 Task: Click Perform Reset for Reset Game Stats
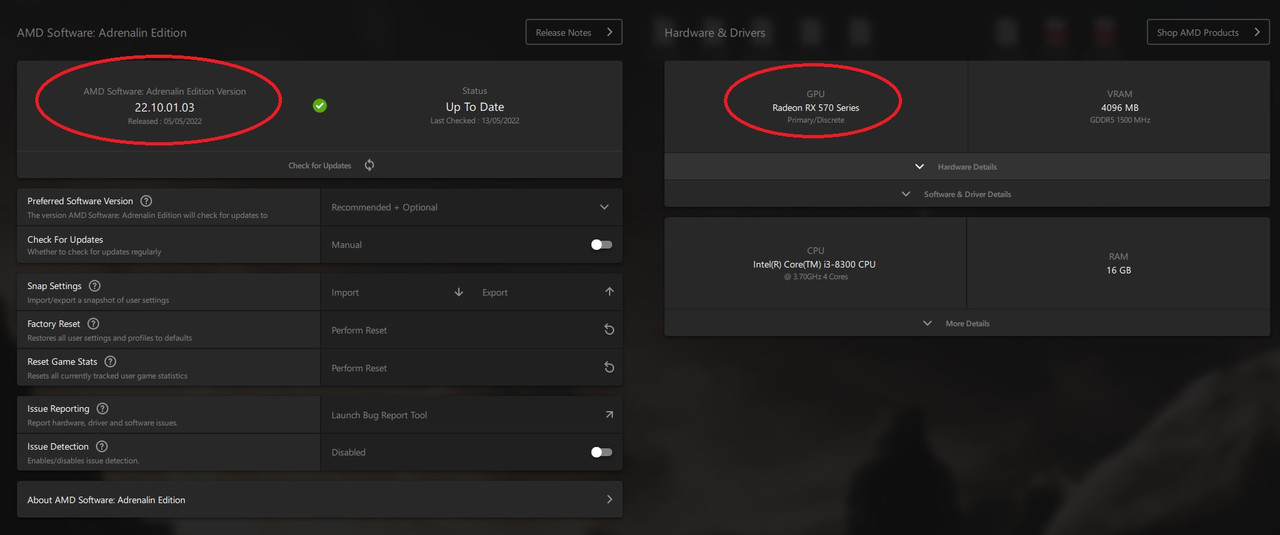[359, 368]
